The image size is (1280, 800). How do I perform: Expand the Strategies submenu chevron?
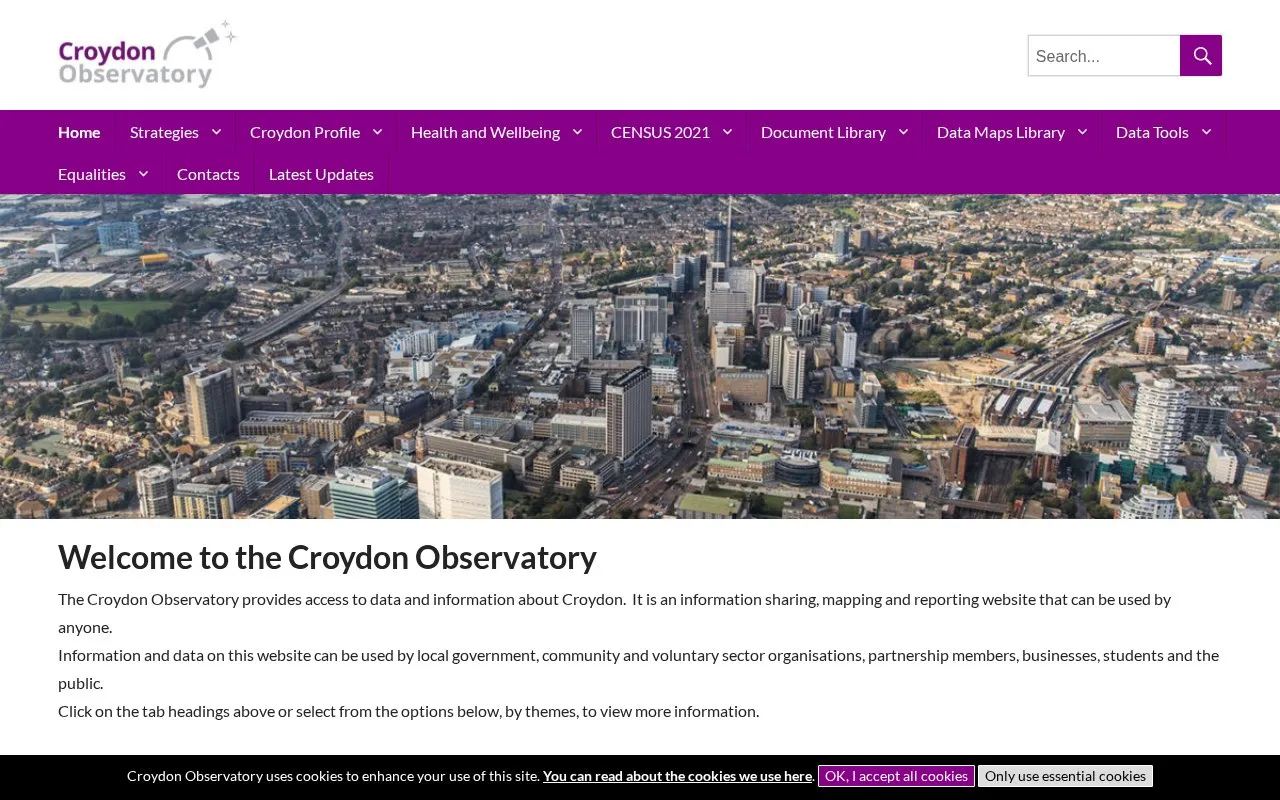[216, 132]
